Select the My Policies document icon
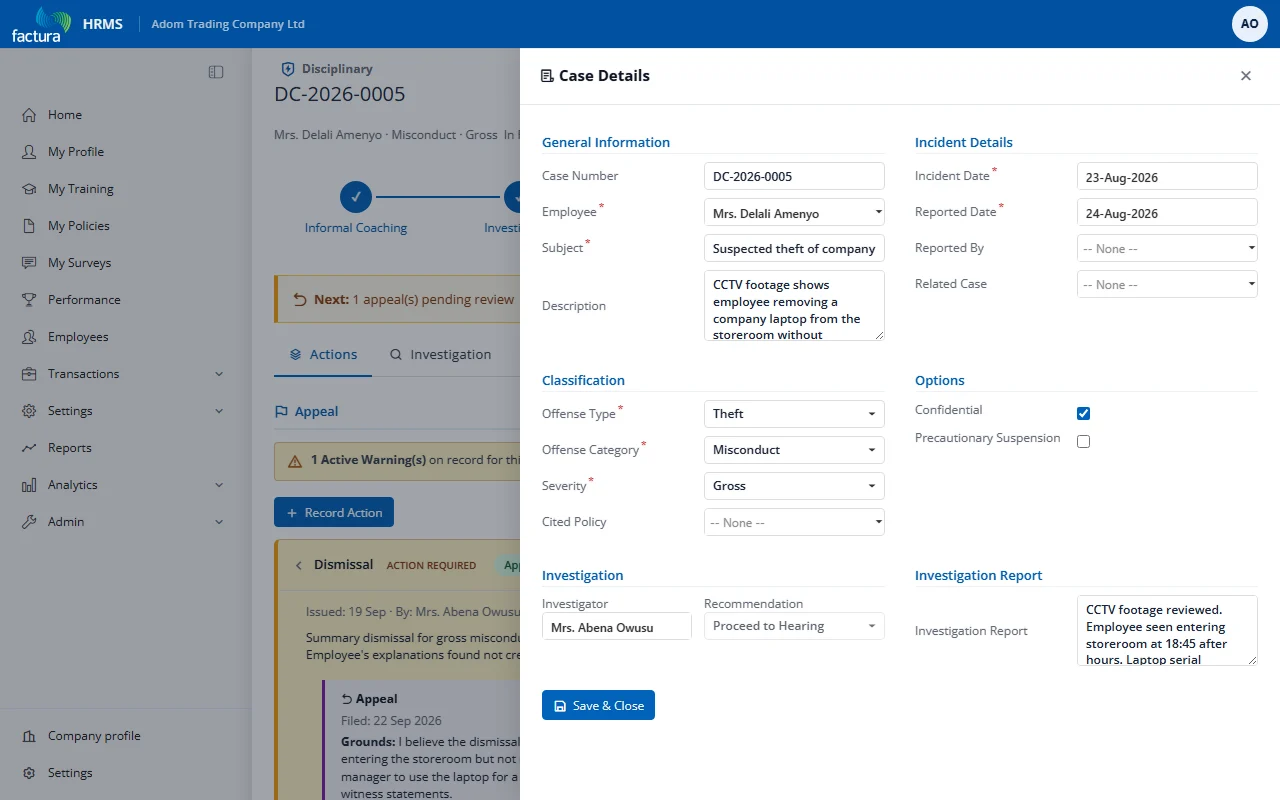Screen dimensions: 1280x800 coord(29,226)
